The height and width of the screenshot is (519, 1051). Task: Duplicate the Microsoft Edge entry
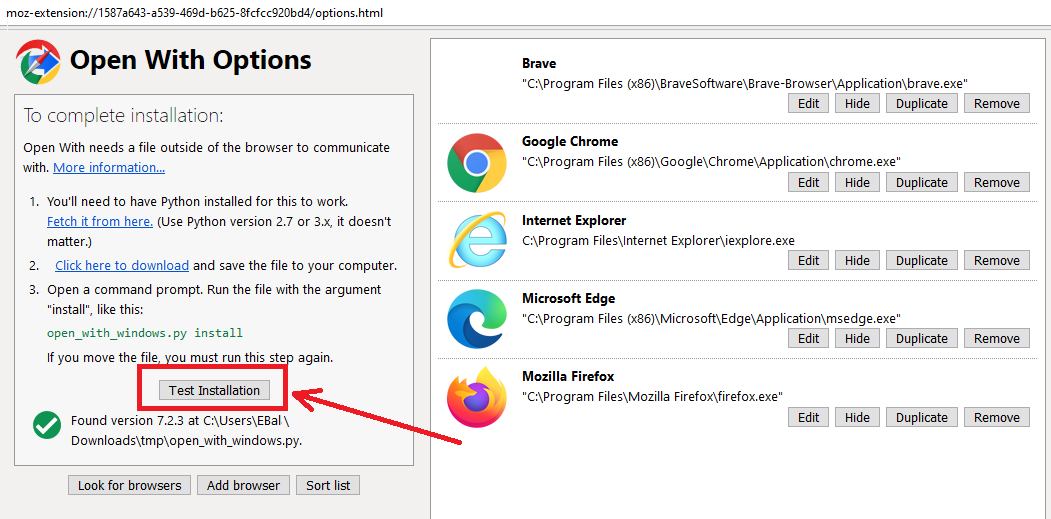pyautogui.click(x=922, y=339)
